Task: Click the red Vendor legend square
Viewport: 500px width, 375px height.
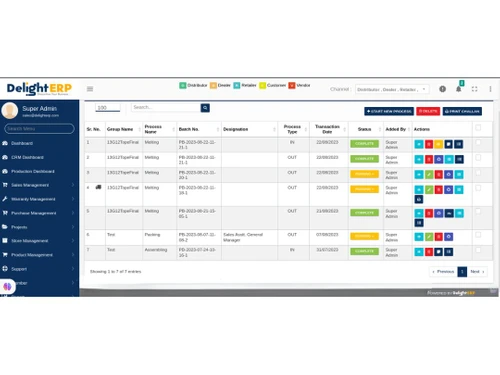Action: pos(292,85)
